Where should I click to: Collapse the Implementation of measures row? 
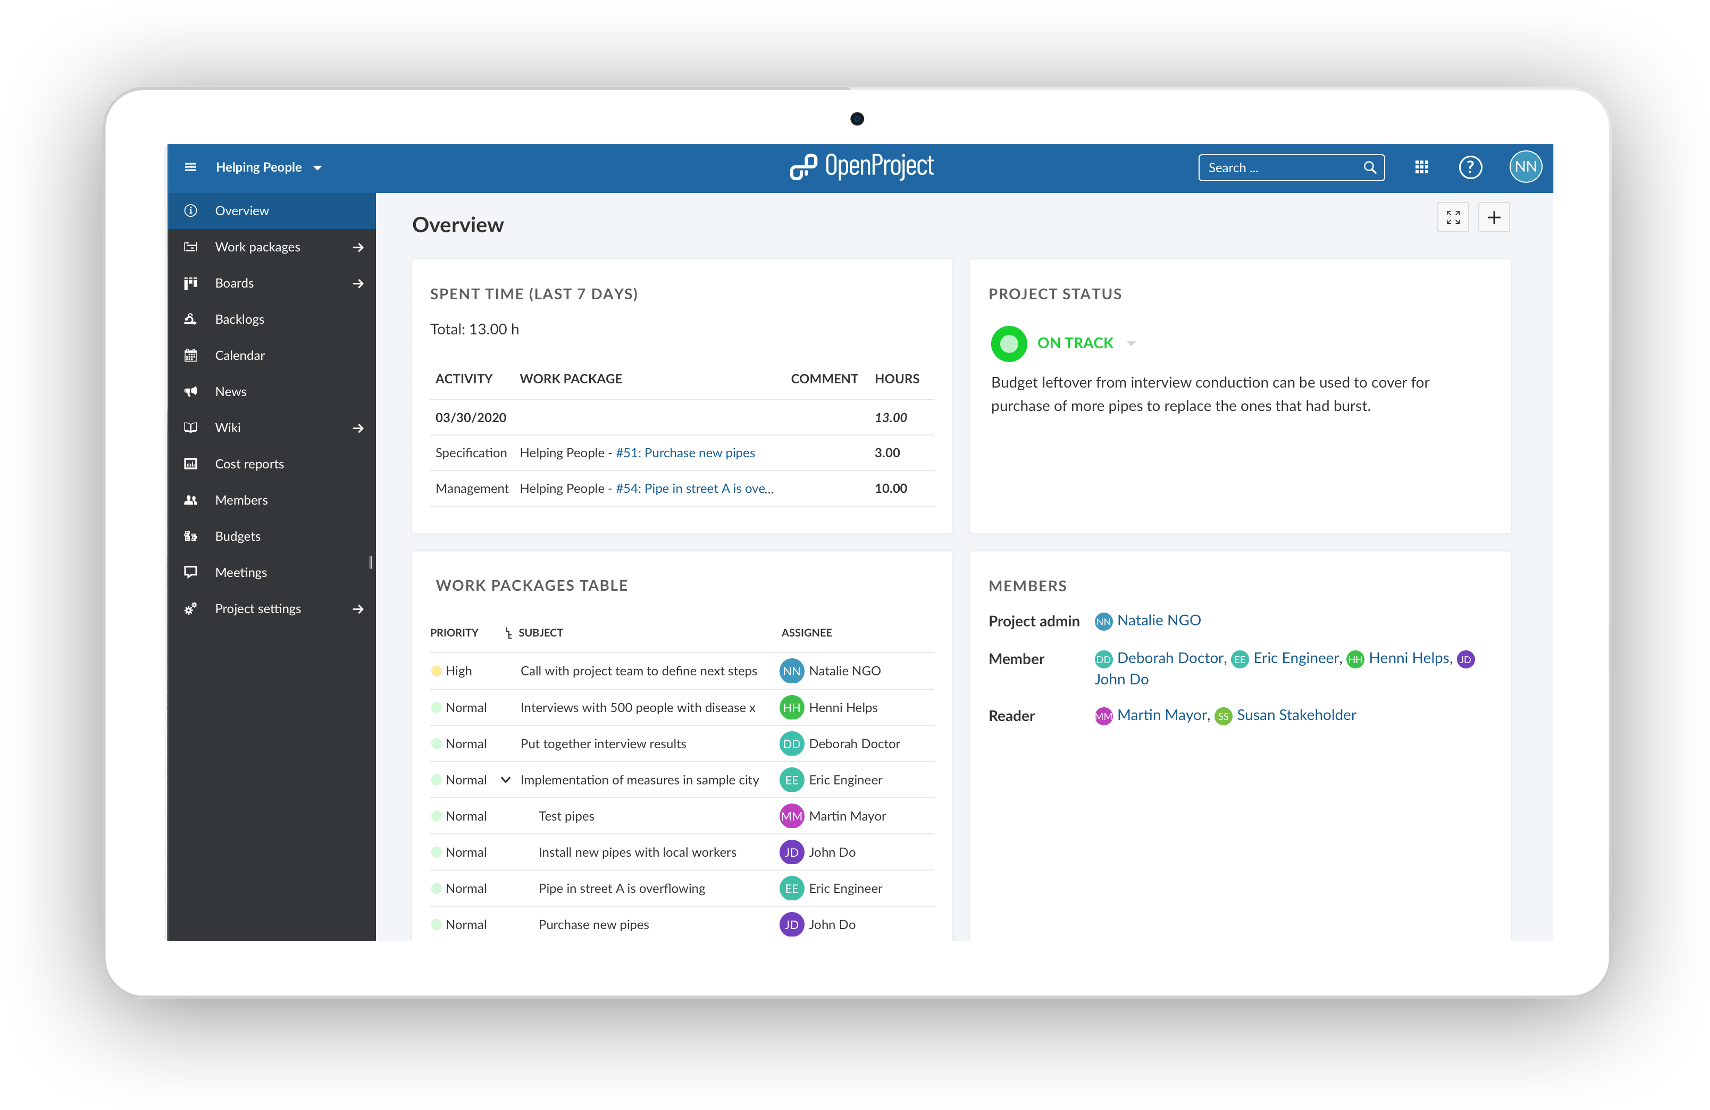coord(505,780)
